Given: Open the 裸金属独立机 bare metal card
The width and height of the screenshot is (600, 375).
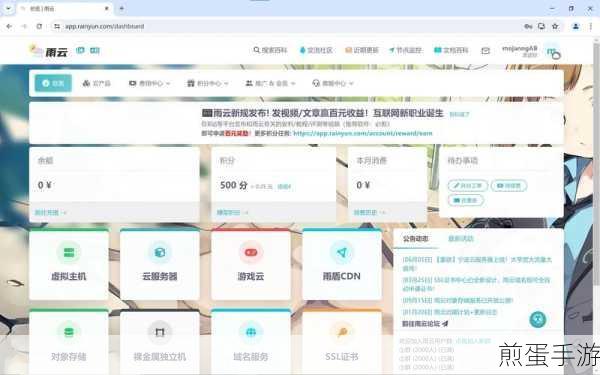Looking at the screenshot, I should coord(160,342).
